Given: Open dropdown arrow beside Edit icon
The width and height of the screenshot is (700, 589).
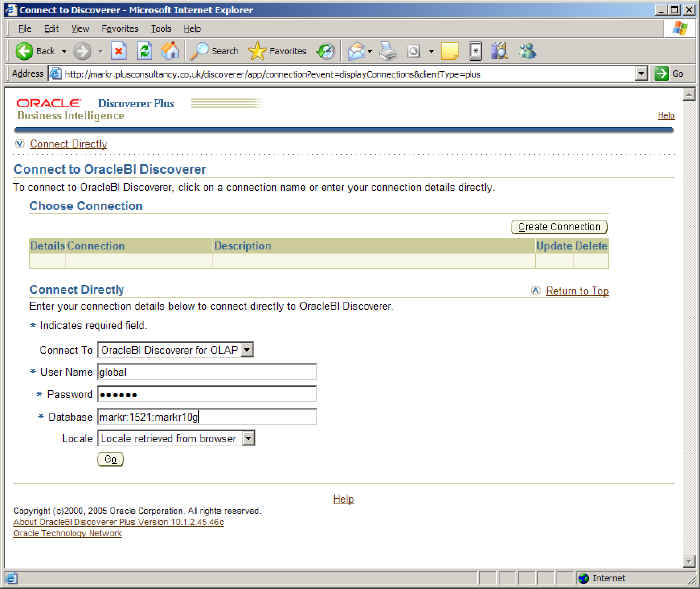Looking at the screenshot, I should click(431, 51).
